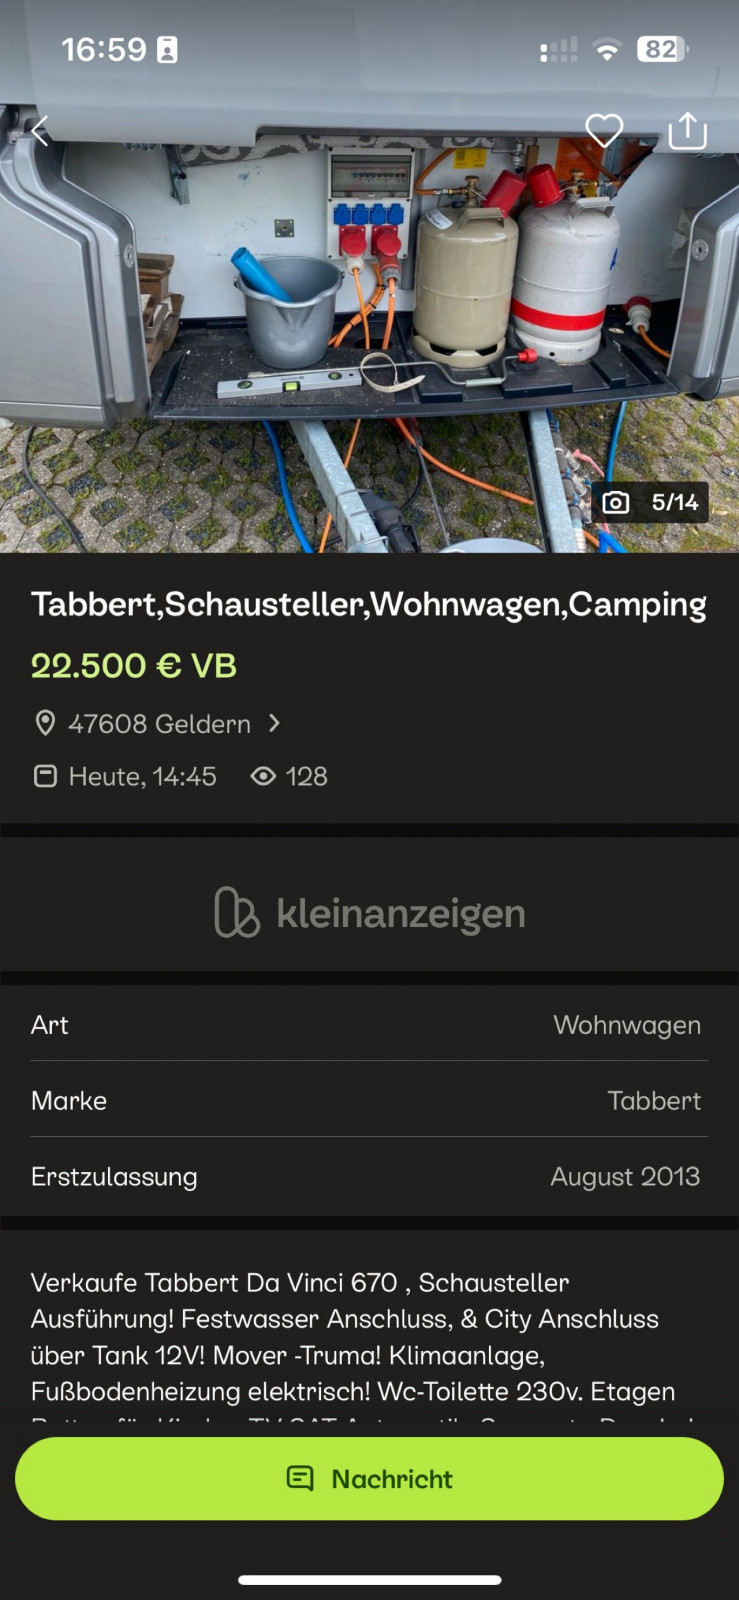Tap the battery status indicator
Viewport: 739px width, 1600px height.
point(664,49)
